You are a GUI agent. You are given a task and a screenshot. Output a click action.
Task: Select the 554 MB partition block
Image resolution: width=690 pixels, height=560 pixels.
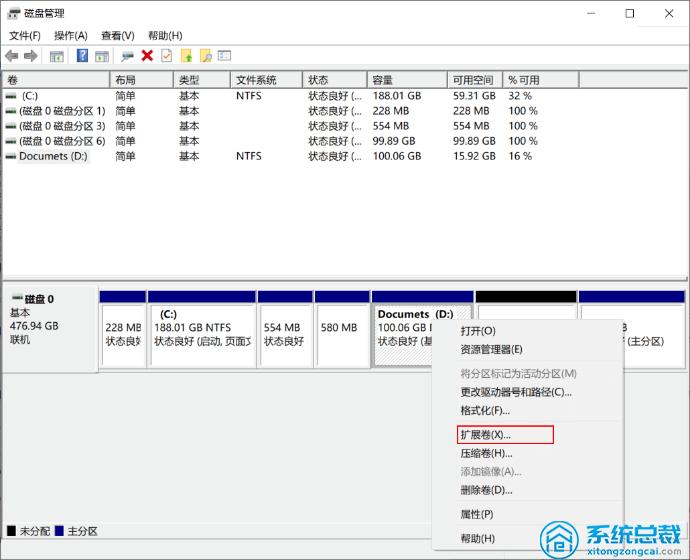click(x=286, y=329)
